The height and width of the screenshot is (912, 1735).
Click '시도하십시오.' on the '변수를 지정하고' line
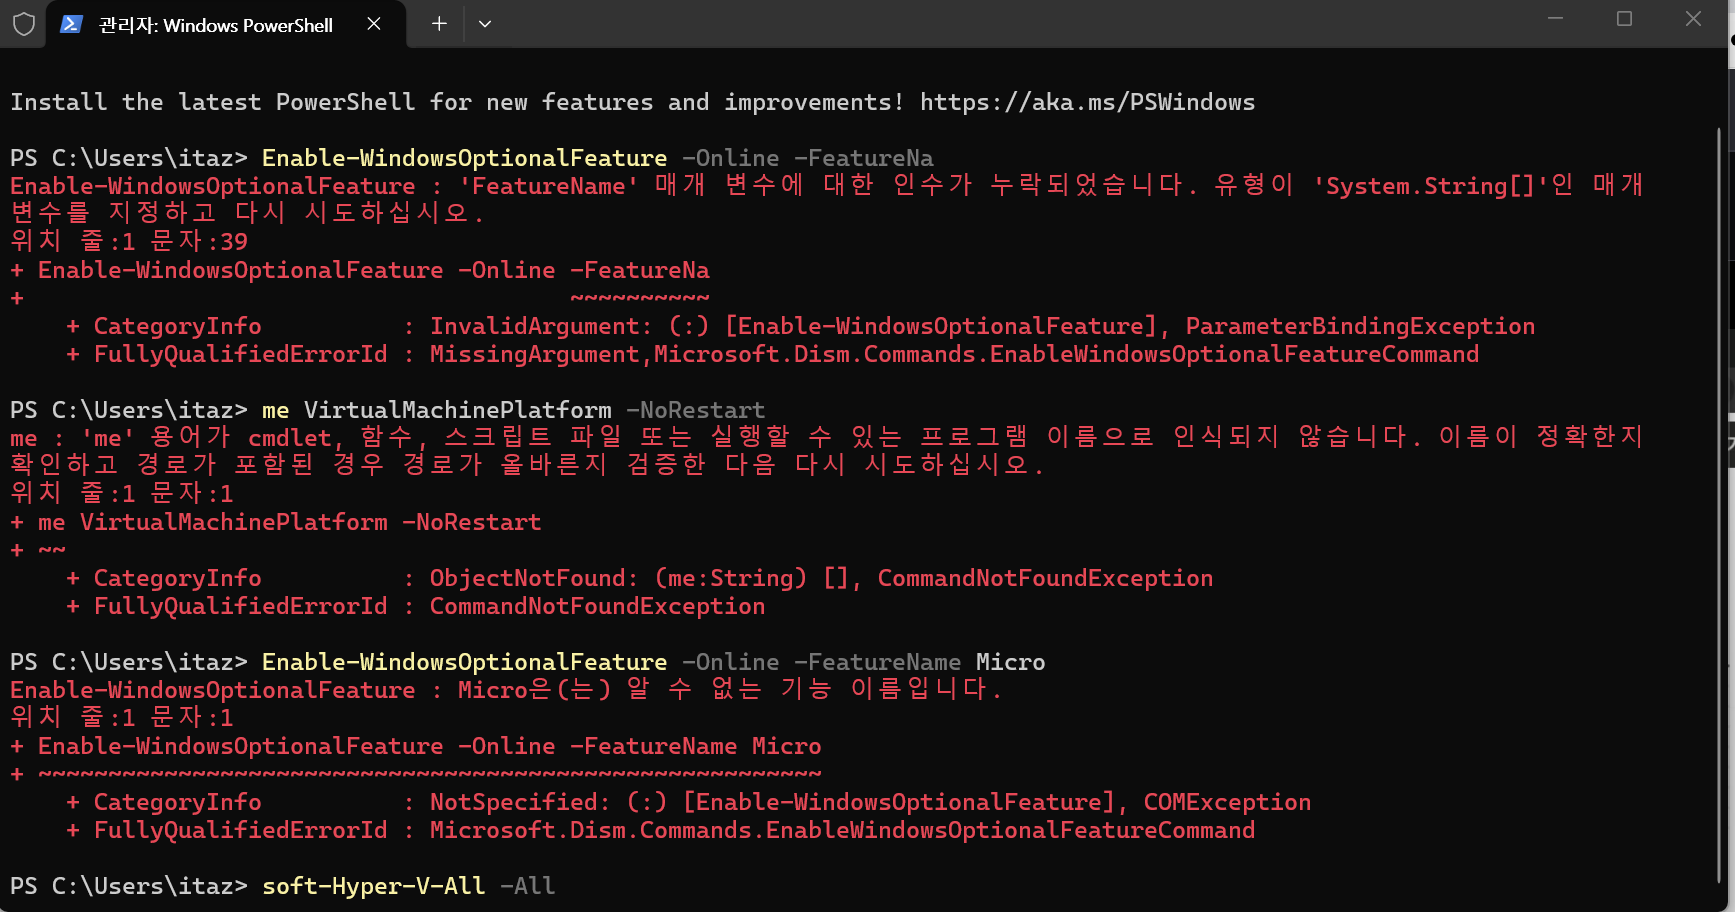[x=394, y=213]
